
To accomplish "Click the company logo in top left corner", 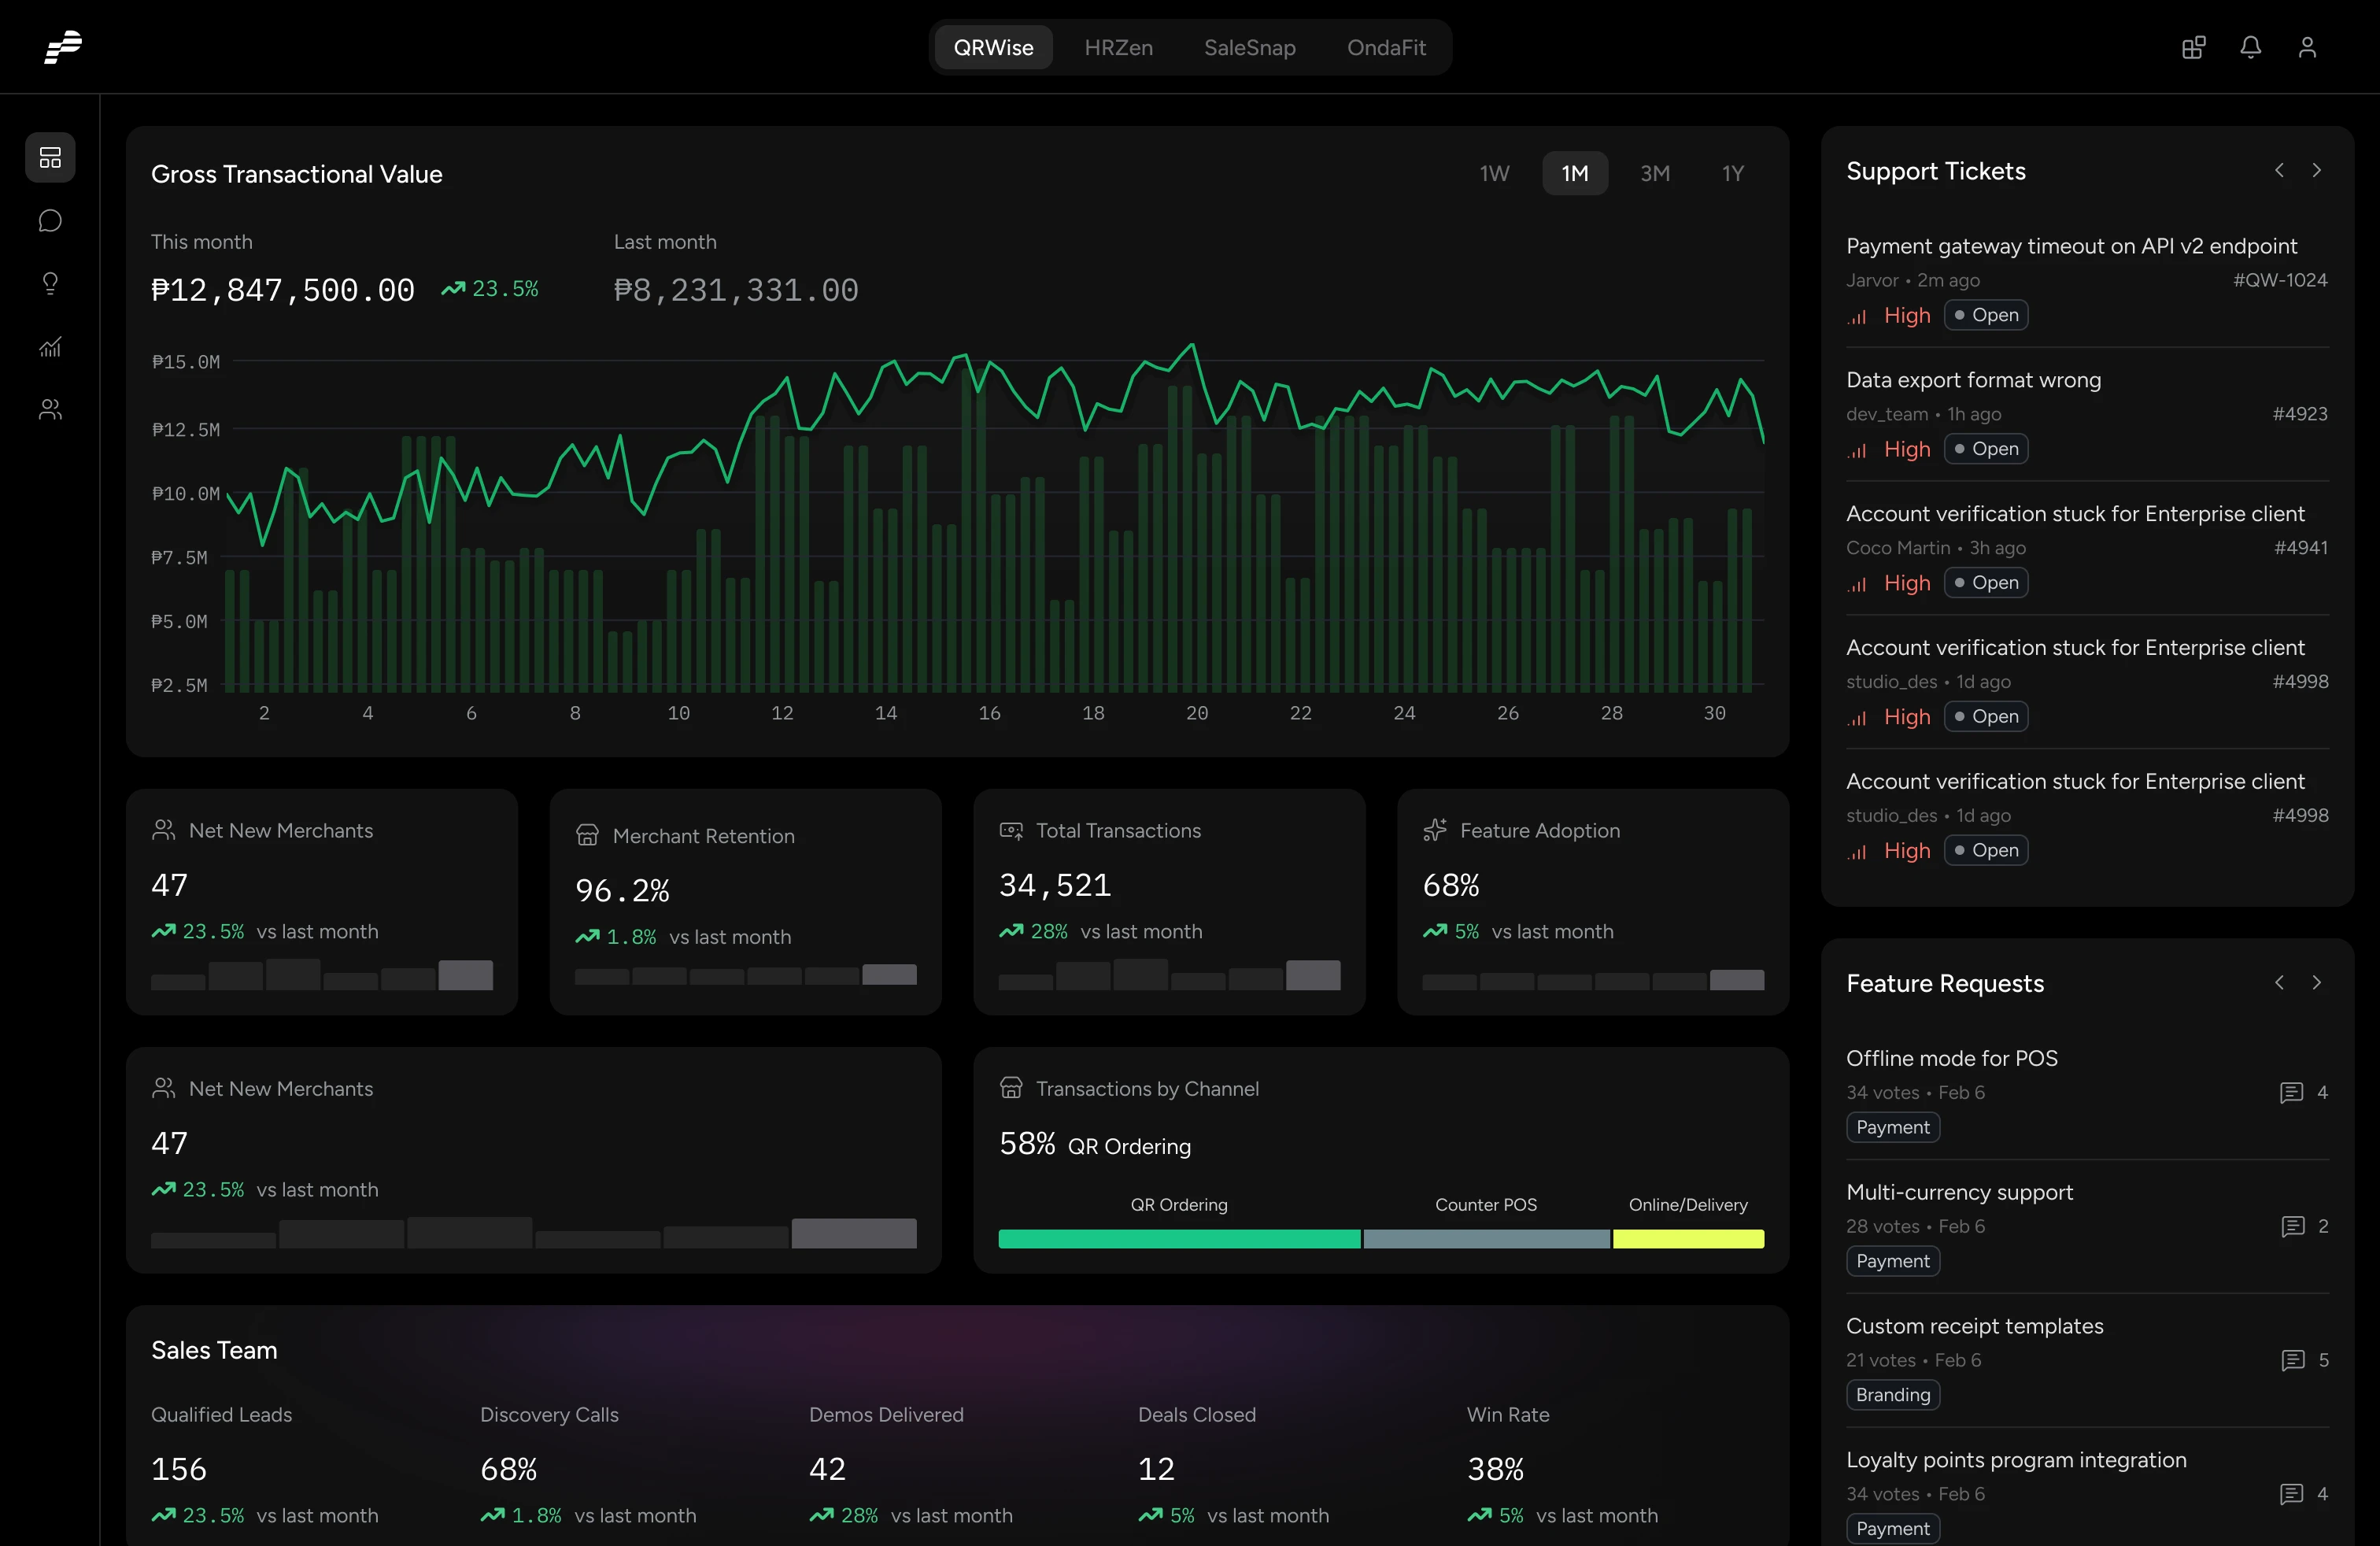I will (62, 47).
